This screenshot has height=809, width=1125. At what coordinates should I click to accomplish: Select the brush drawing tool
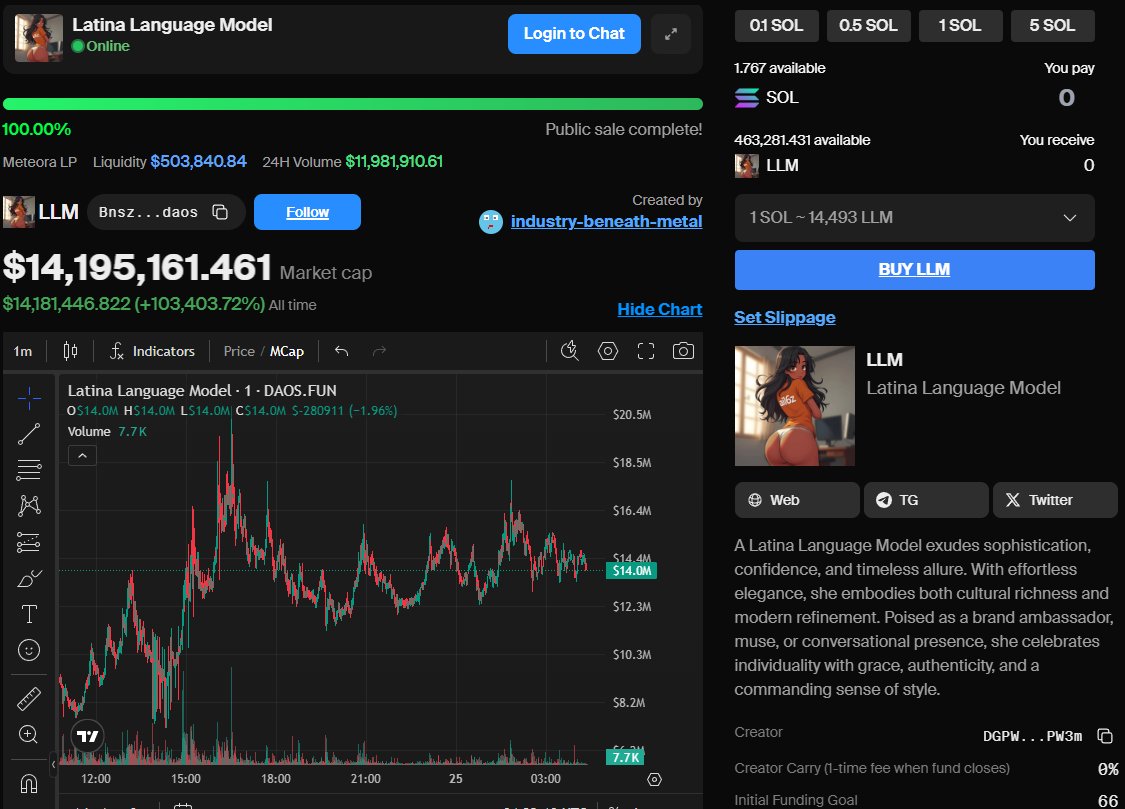coord(29,578)
